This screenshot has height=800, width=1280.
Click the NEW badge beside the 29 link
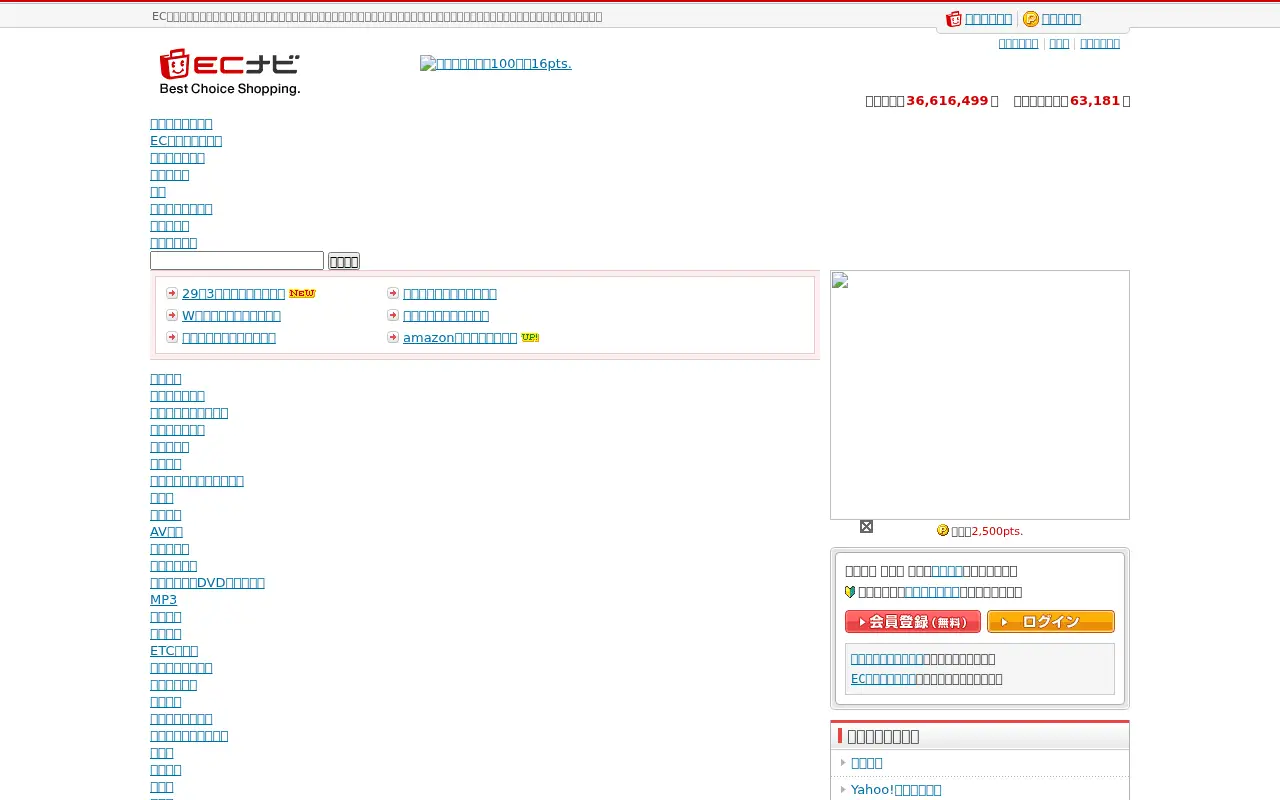(x=302, y=293)
